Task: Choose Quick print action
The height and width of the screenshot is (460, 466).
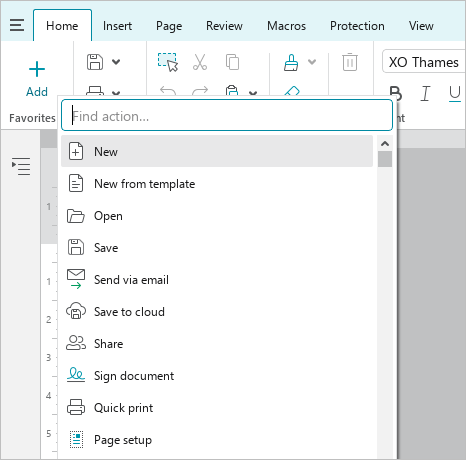Action: tap(217, 408)
